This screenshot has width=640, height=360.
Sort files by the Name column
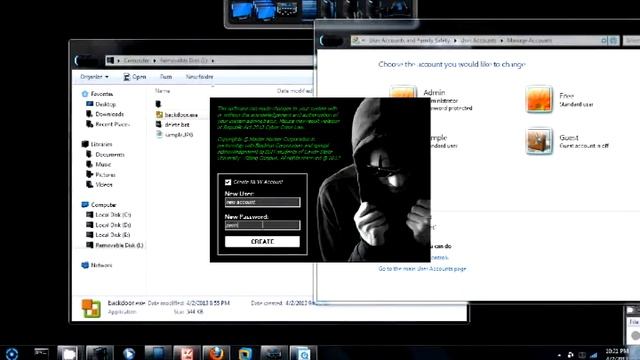point(162,91)
